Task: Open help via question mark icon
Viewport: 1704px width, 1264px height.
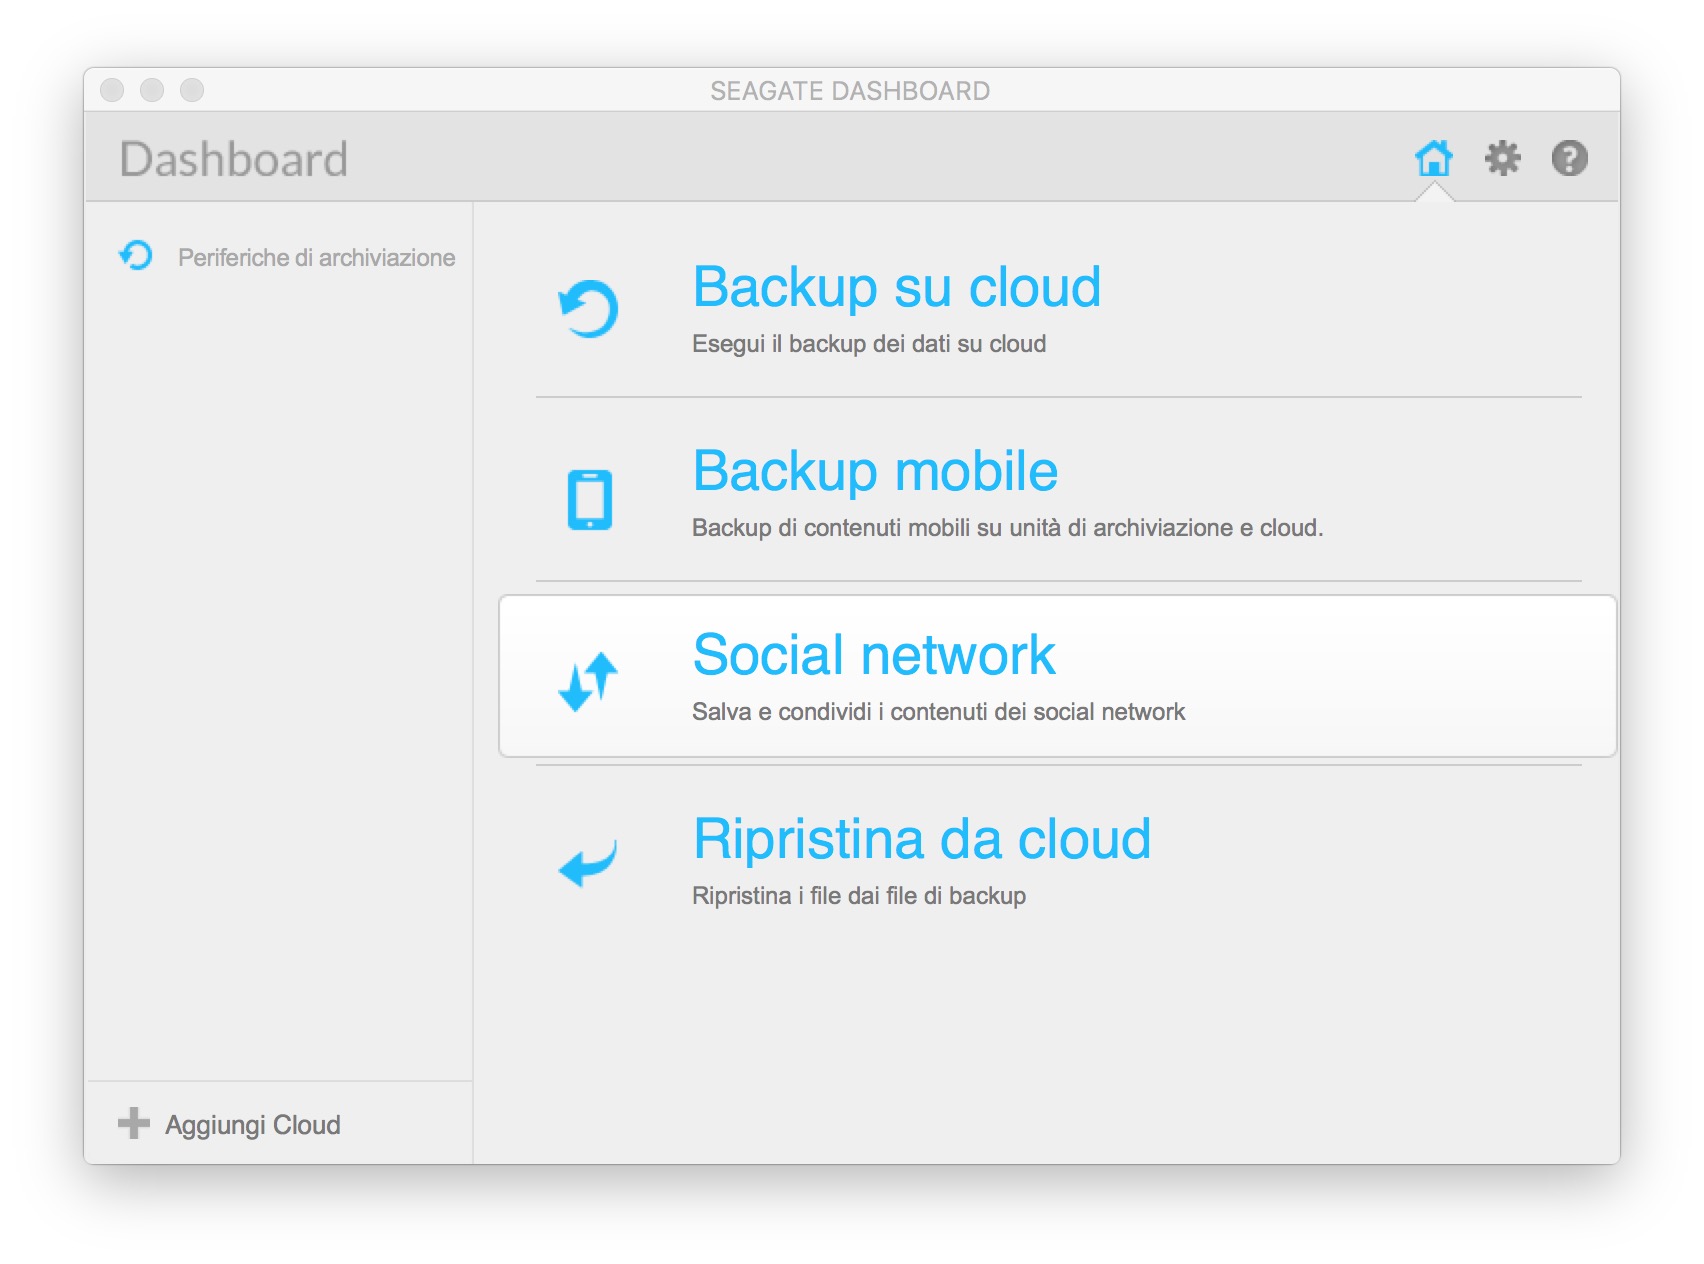Action: 1569,158
